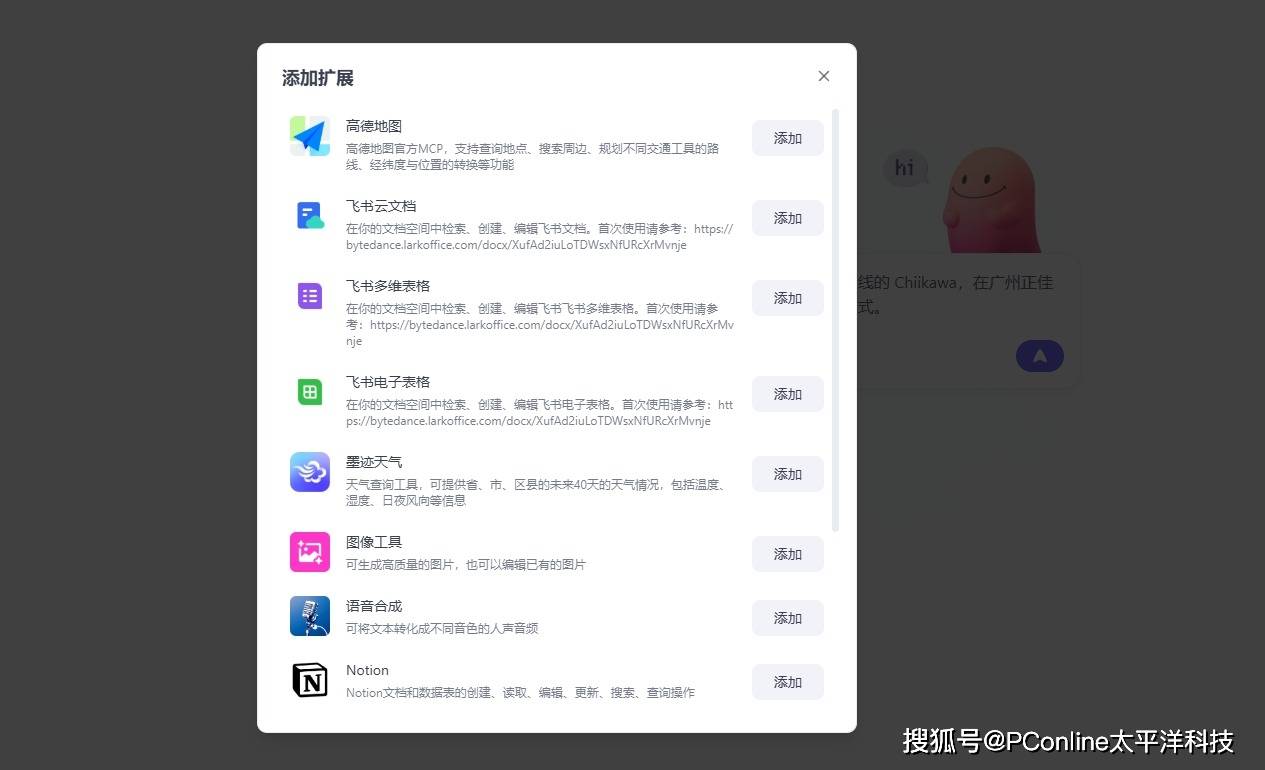The height and width of the screenshot is (770, 1265).
Task: Add the 高德地图 extension
Action: point(788,138)
